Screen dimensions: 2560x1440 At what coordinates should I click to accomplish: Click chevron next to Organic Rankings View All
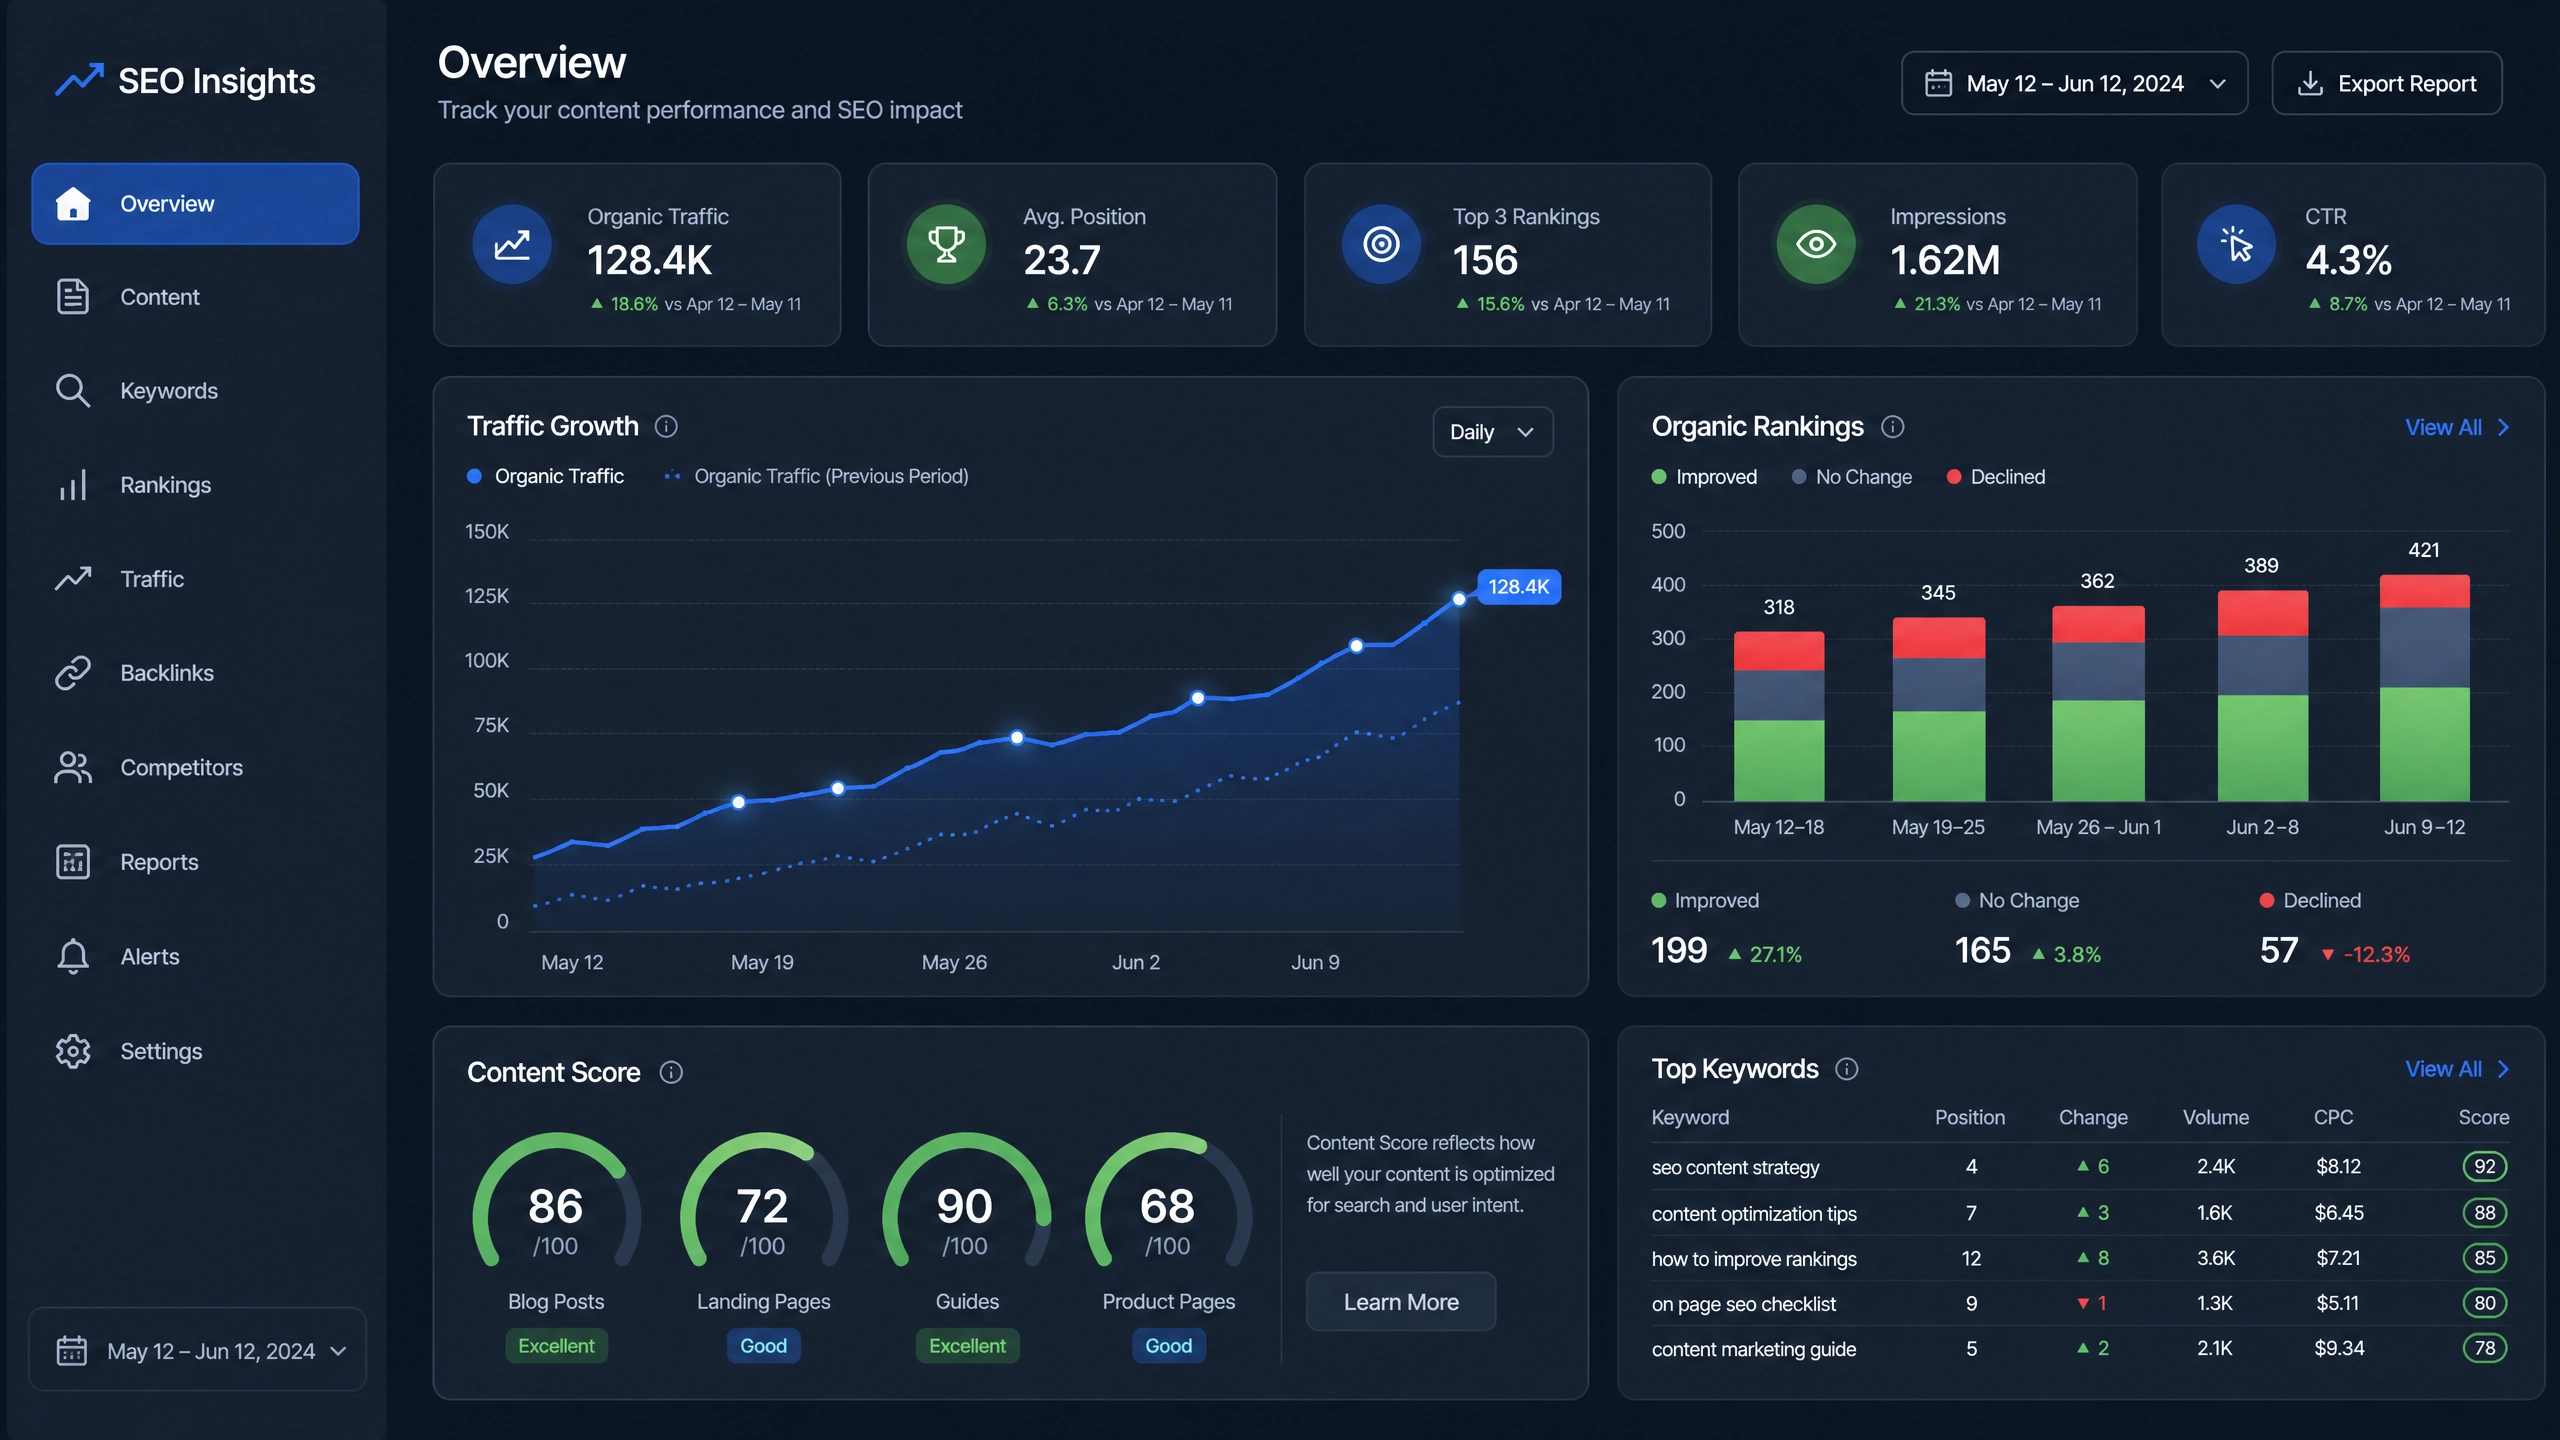(x=2504, y=427)
